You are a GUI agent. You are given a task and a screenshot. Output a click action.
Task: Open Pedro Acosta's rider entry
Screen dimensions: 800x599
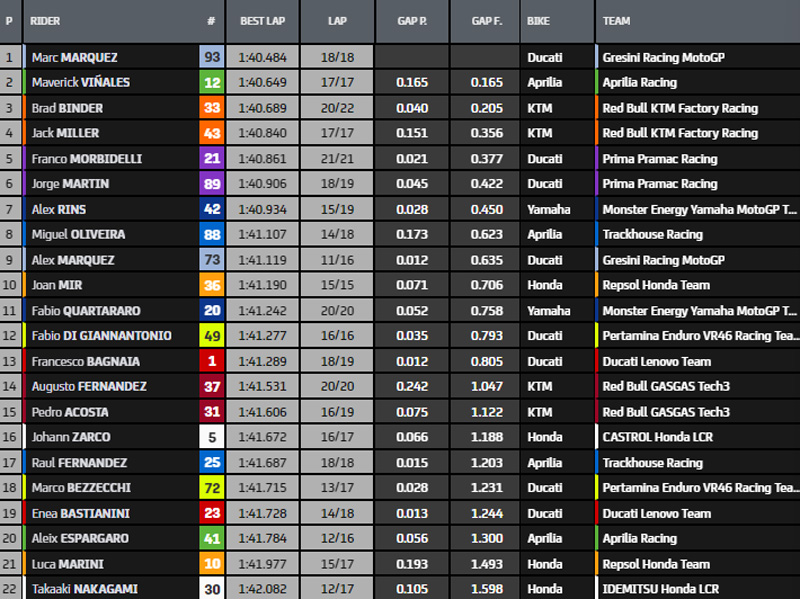tap(70, 412)
